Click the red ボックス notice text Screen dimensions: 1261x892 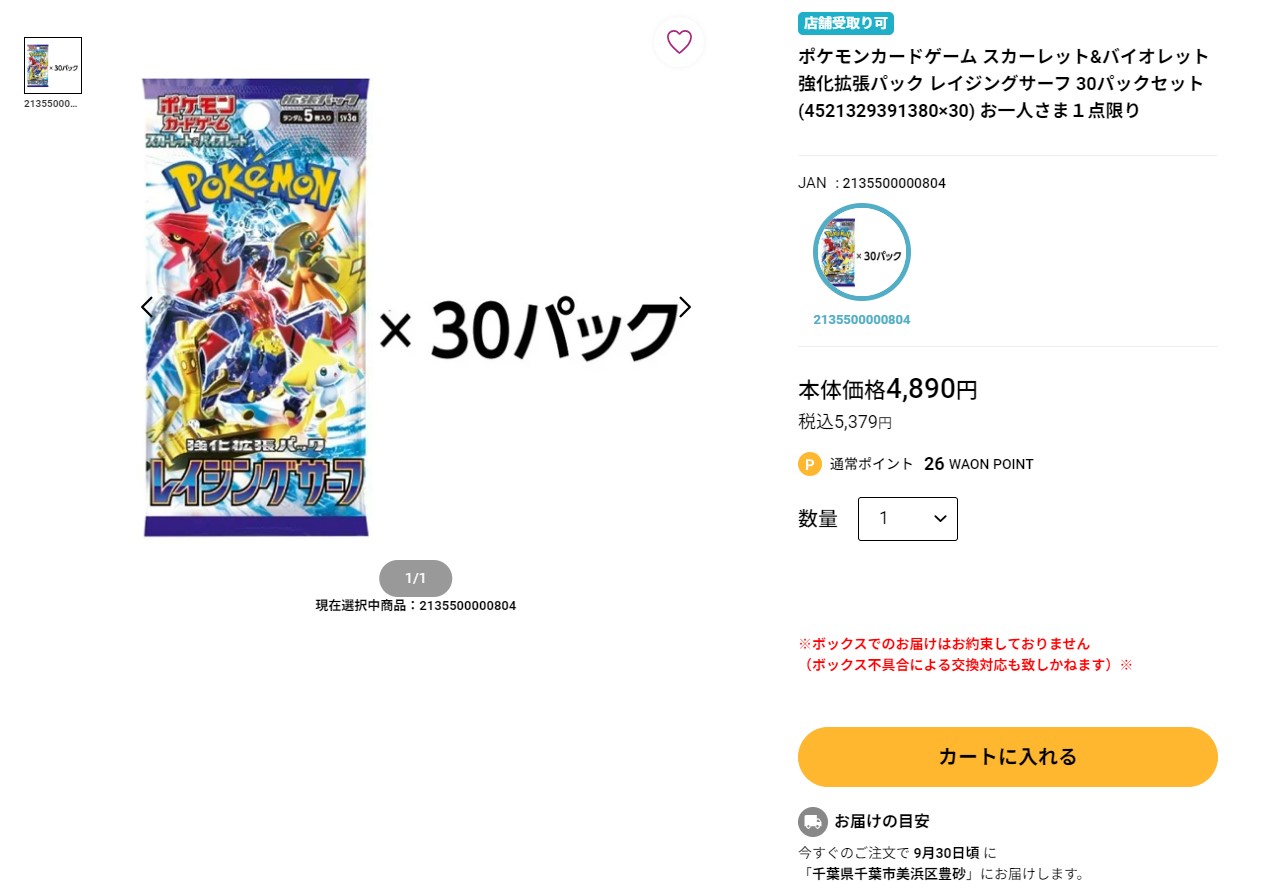(x=965, y=654)
